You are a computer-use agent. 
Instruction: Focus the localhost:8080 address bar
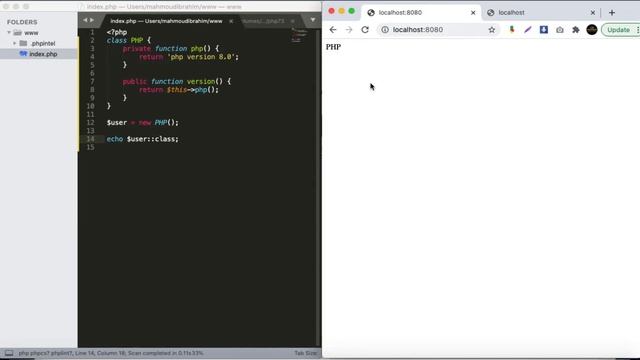tap(437, 29)
